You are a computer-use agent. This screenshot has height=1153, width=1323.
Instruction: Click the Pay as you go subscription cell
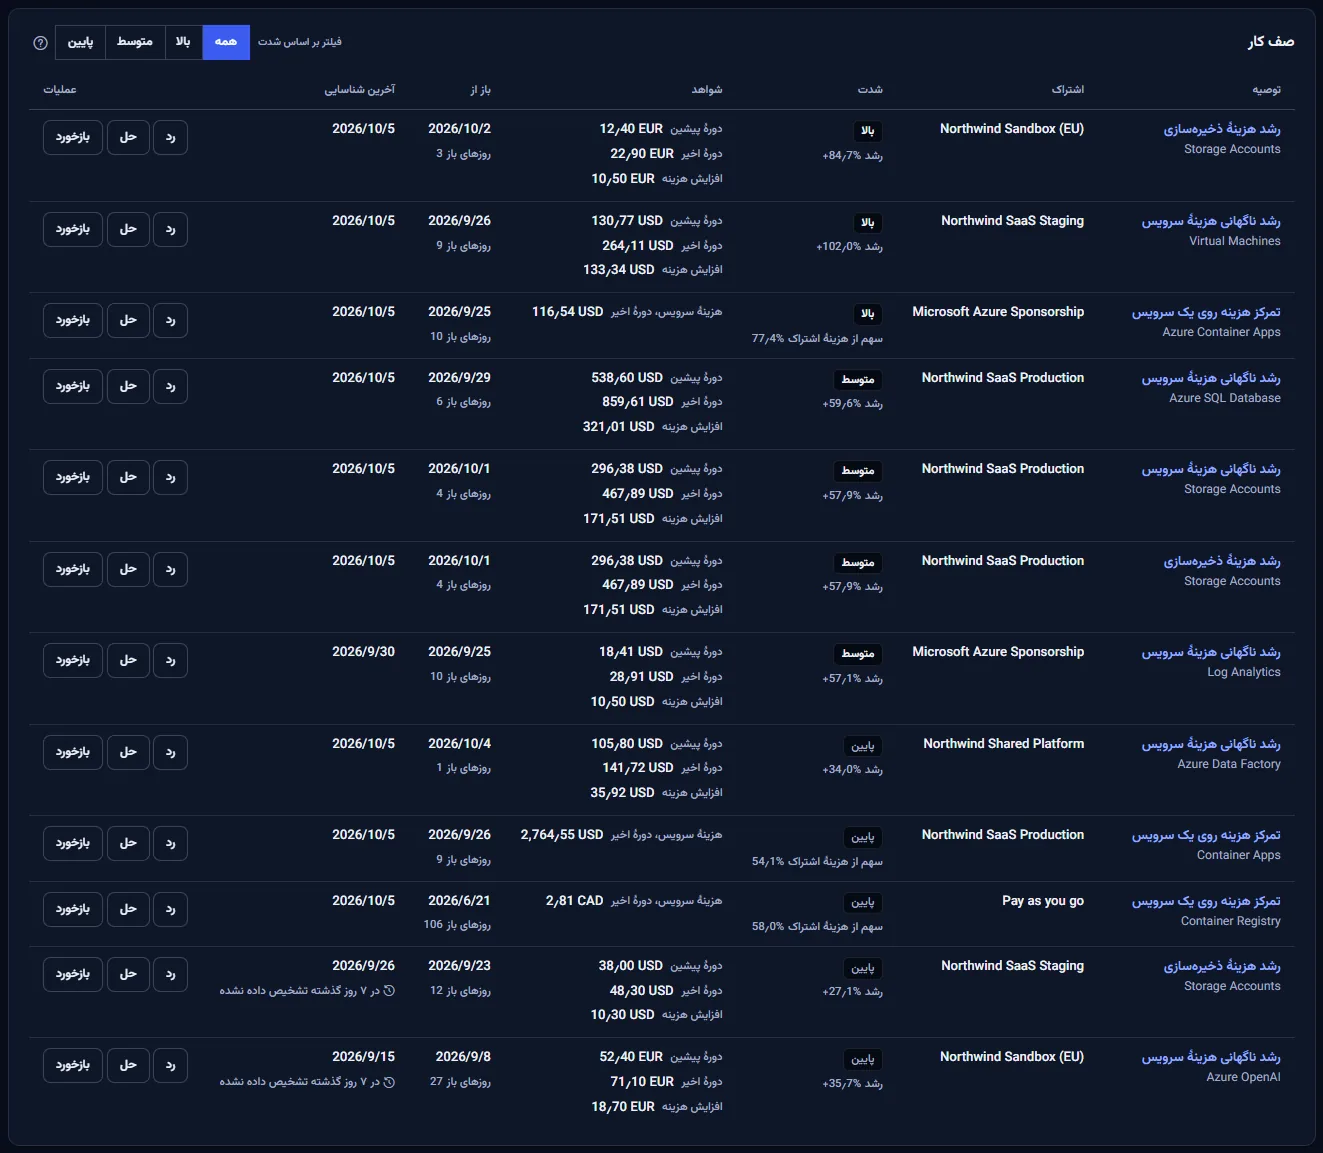coord(1043,901)
